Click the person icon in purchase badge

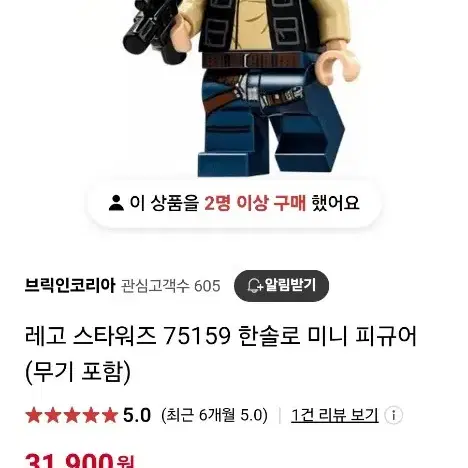[x=116, y=203]
